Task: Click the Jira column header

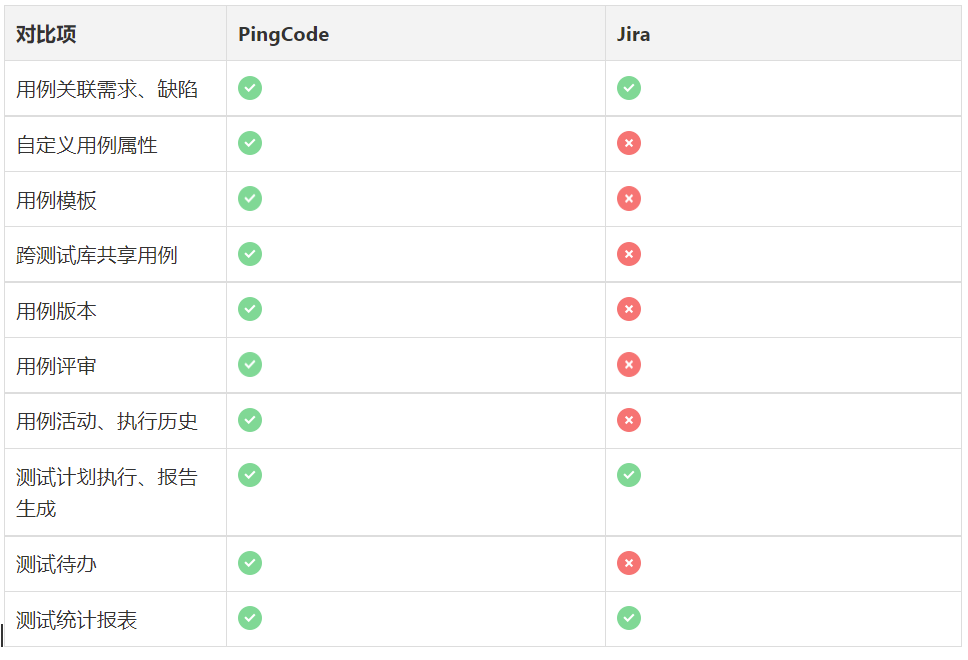Action: coord(634,34)
